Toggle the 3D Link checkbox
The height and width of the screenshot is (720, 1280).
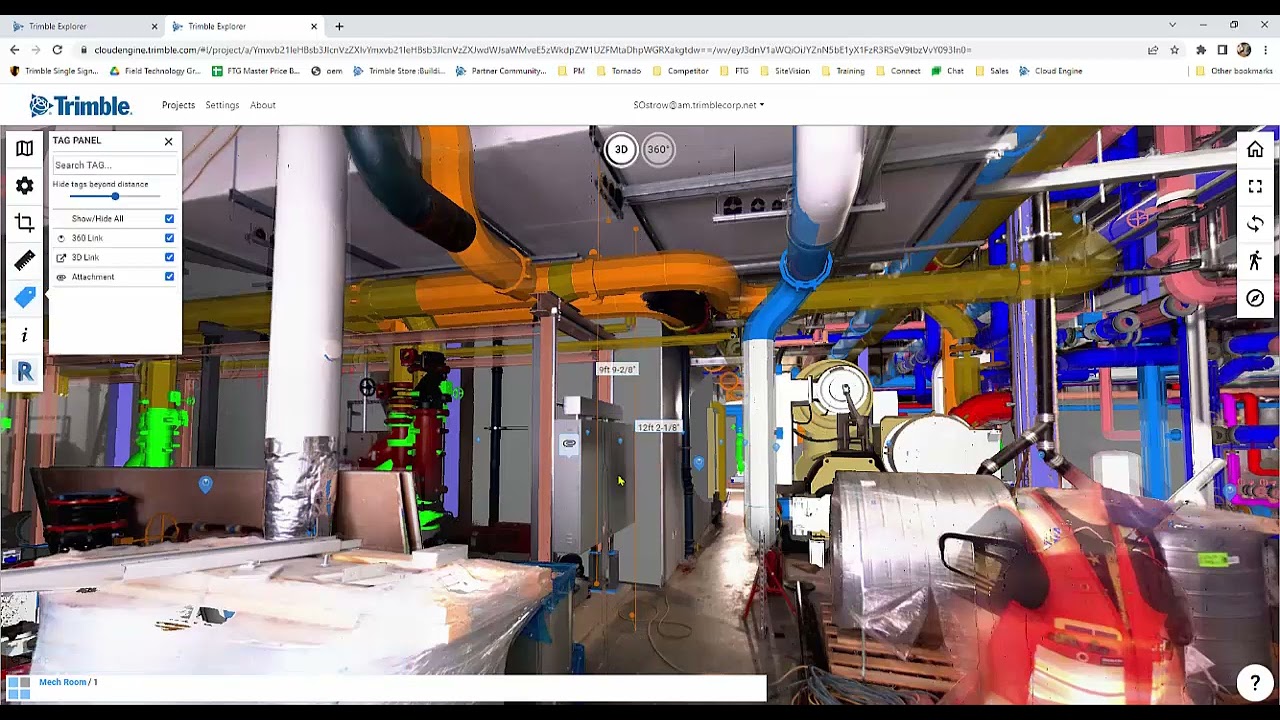pyautogui.click(x=169, y=257)
